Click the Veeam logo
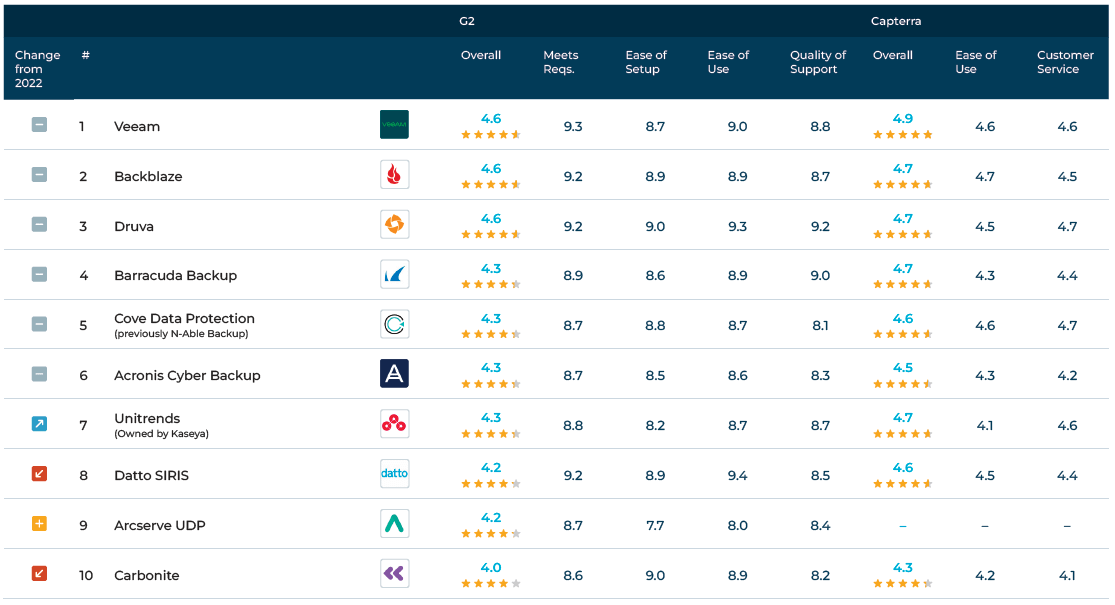 [x=394, y=124]
